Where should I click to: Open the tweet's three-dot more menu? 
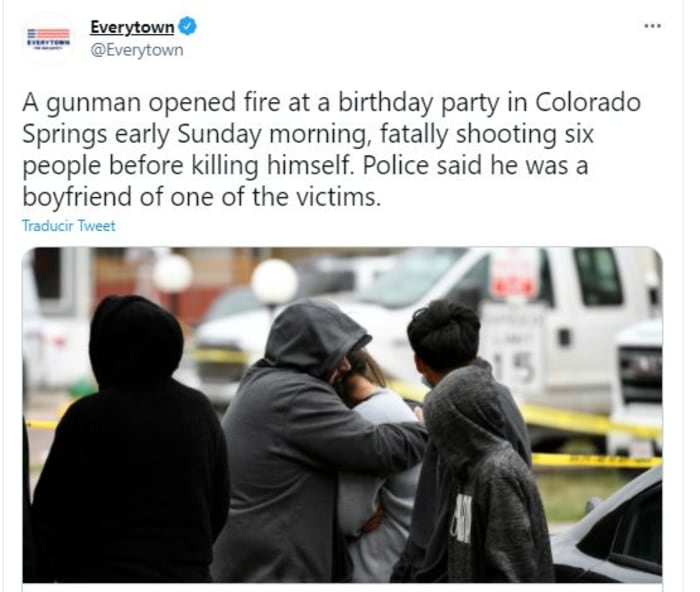coord(653,26)
